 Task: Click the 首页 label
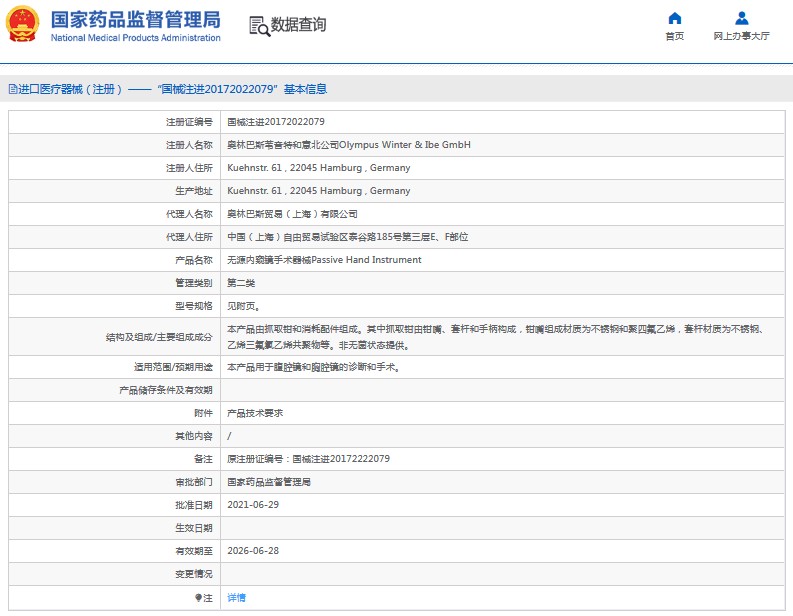coord(675,36)
